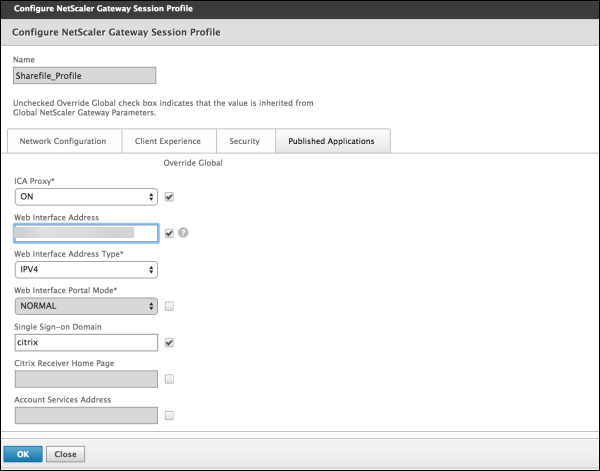This screenshot has height=471, width=600.
Task: Toggle Web Interface Address override checkbox
Action: pyautogui.click(x=169, y=233)
